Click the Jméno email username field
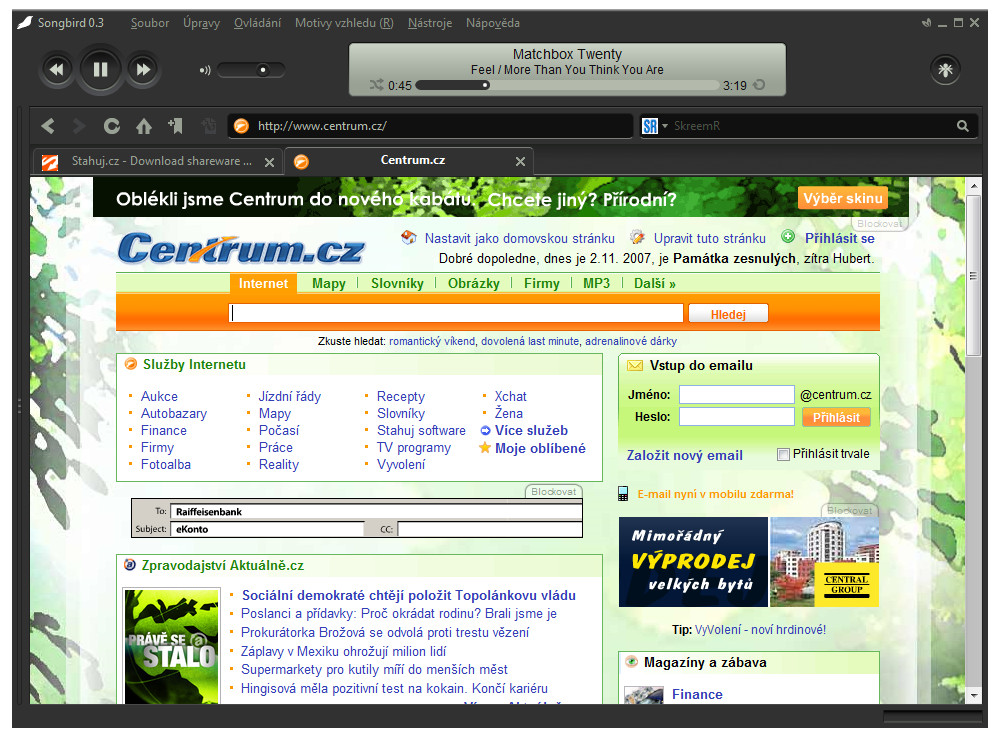 point(736,395)
